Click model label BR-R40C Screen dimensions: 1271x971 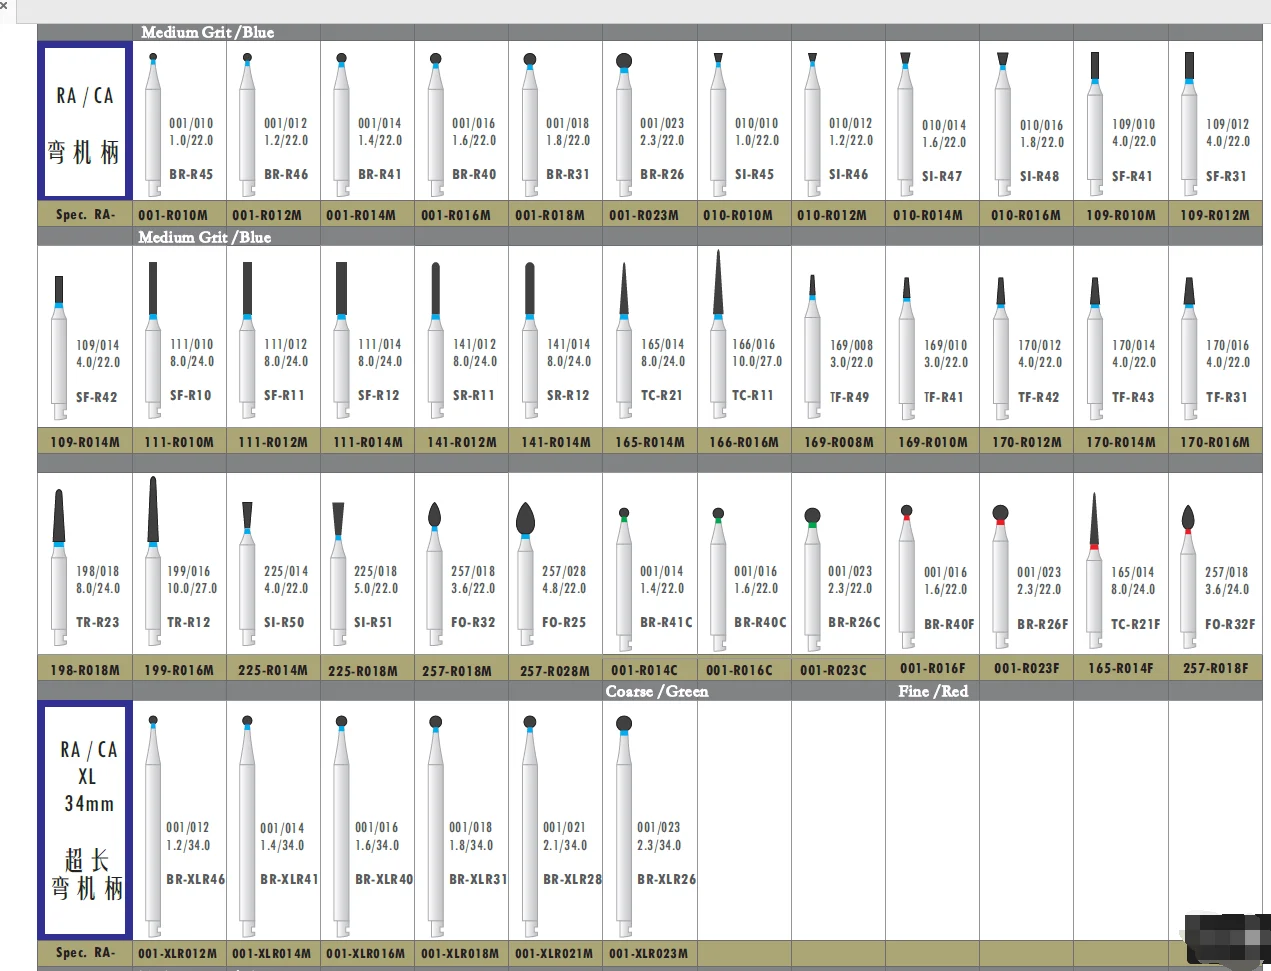(x=760, y=622)
